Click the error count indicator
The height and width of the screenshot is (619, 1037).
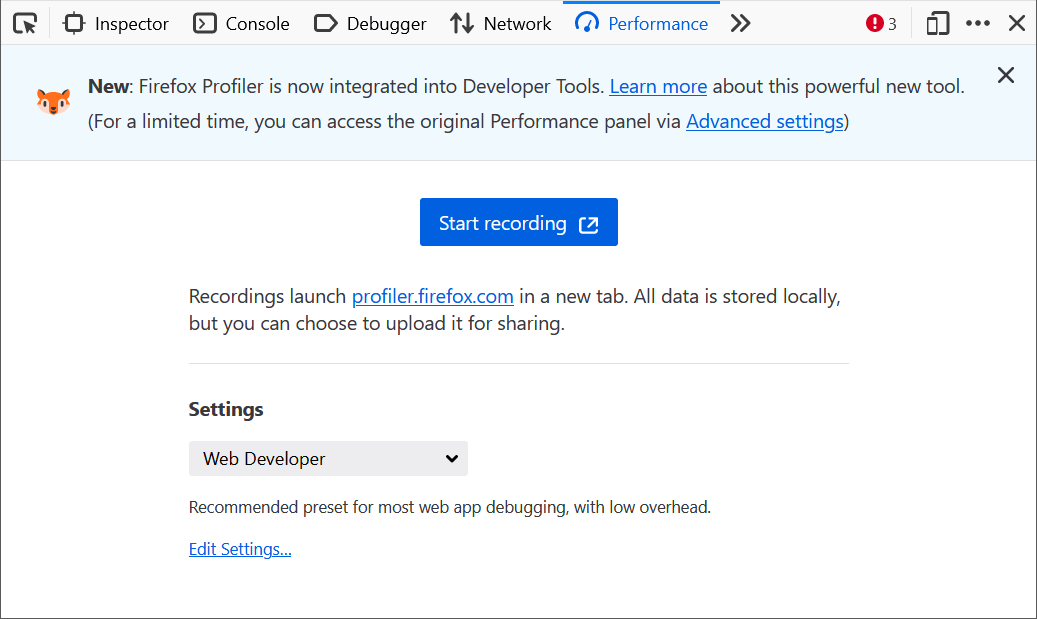(x=881, y=24)
